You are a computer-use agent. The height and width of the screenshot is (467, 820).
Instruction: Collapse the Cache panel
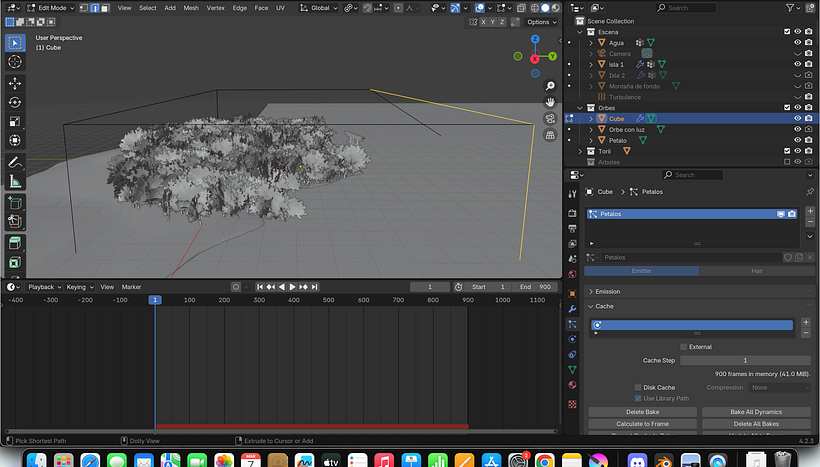point(591,306)
